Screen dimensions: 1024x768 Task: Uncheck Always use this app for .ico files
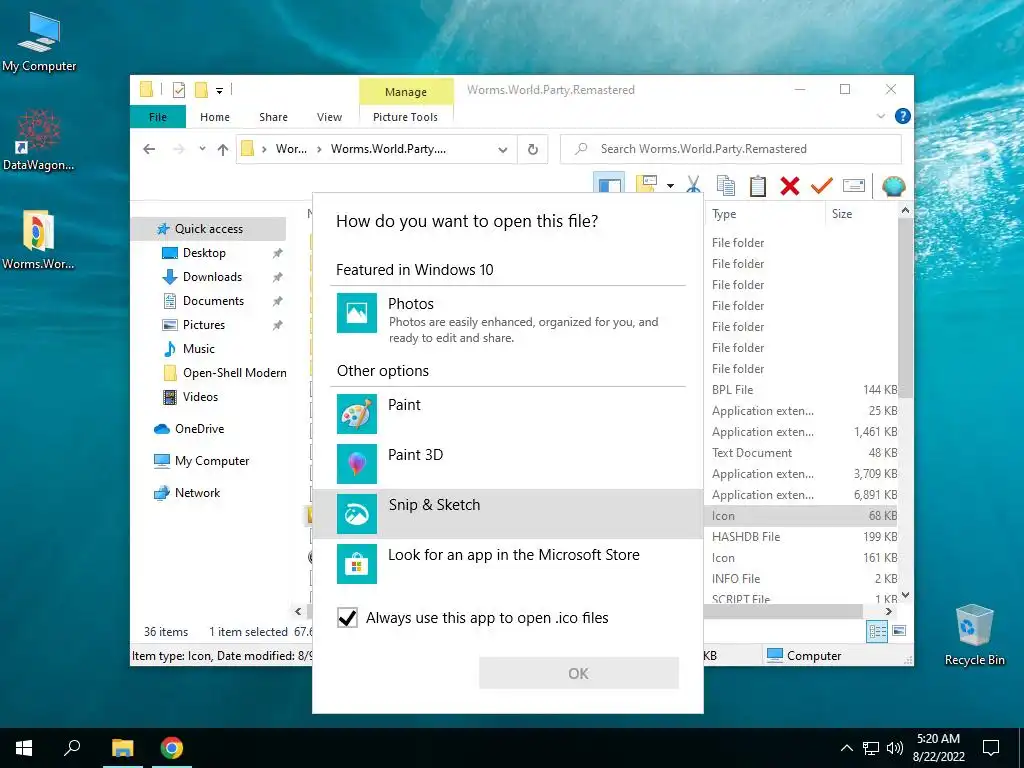347,618
